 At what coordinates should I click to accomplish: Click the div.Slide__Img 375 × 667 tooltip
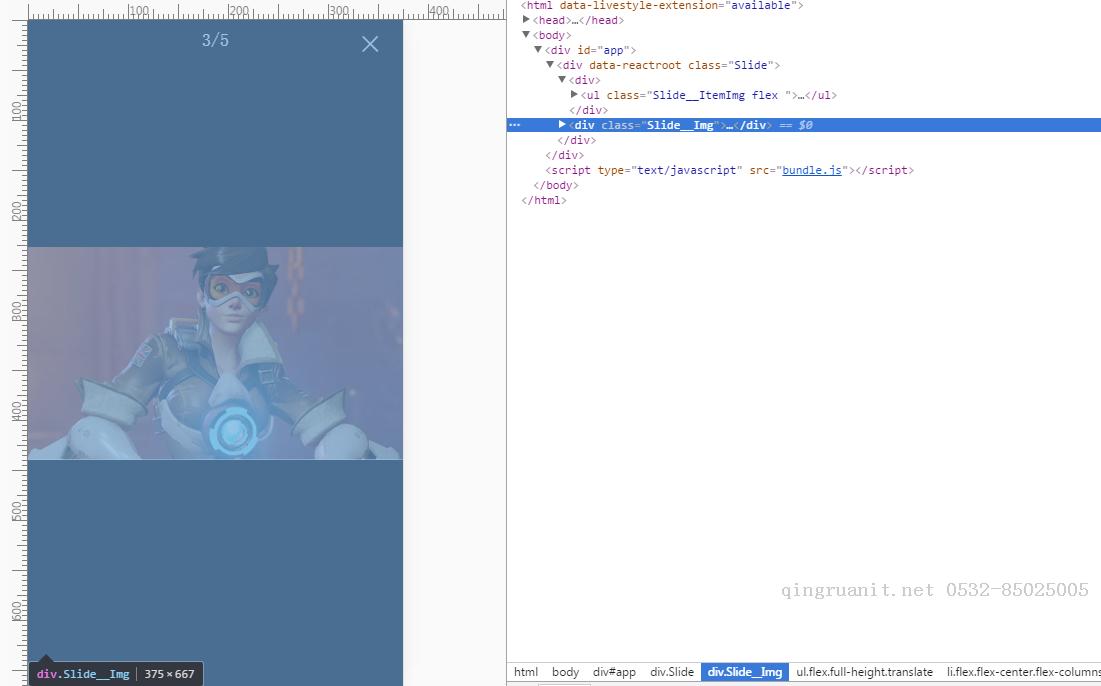(116, 673)
